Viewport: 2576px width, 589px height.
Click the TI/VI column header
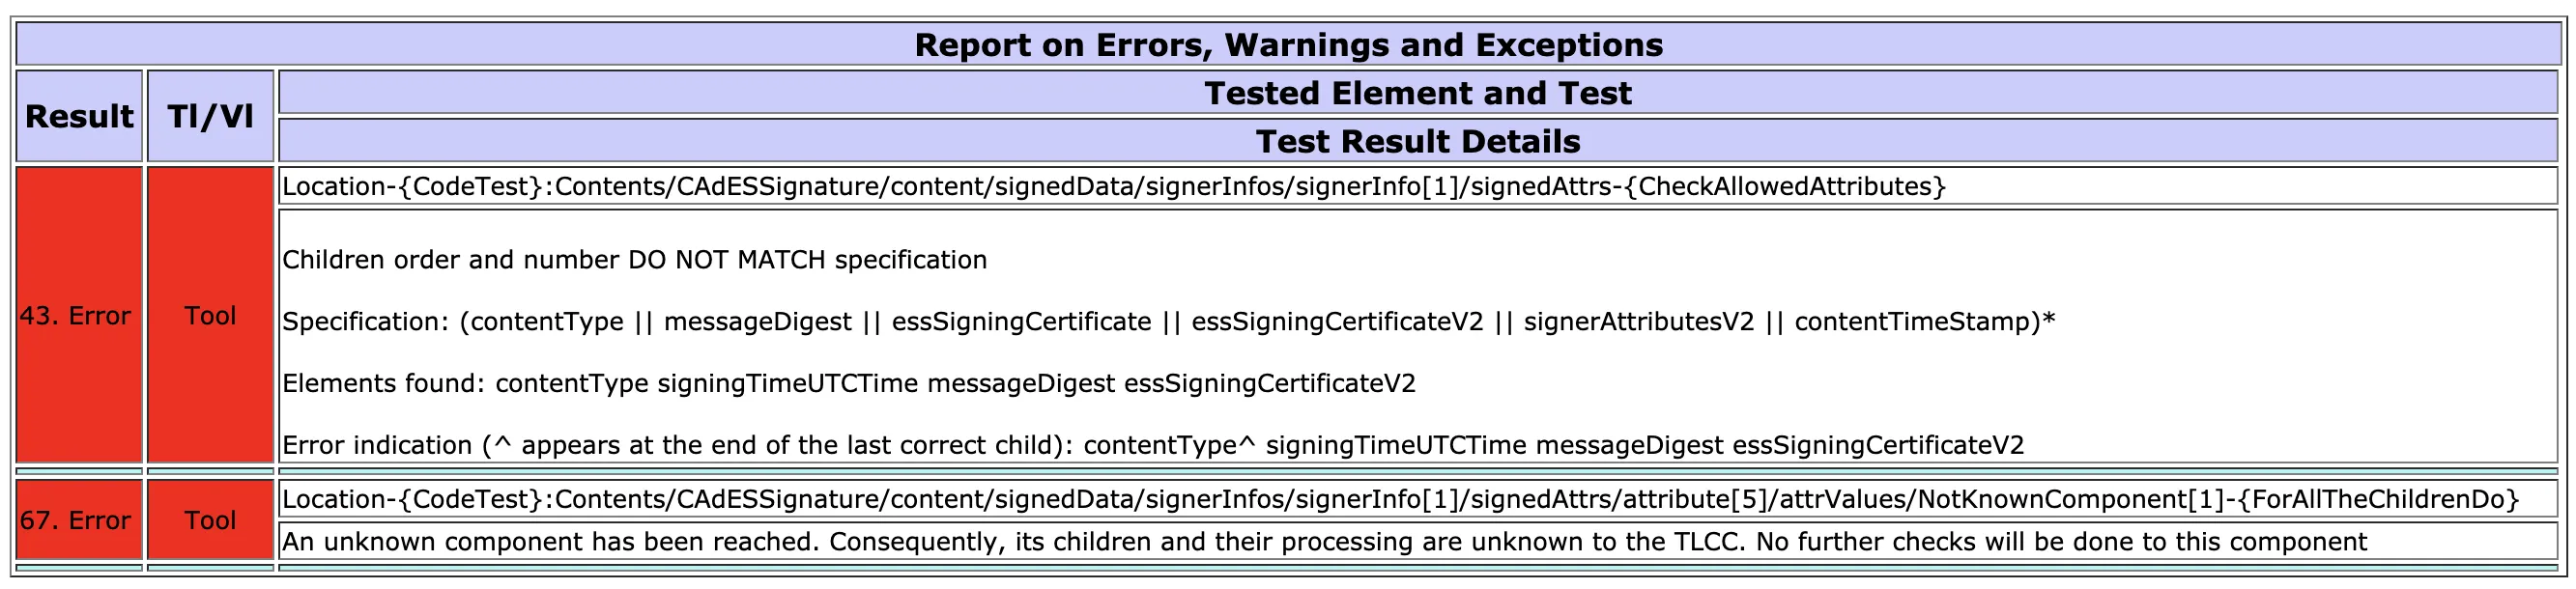pyautogui.click(x=210, y=116)
